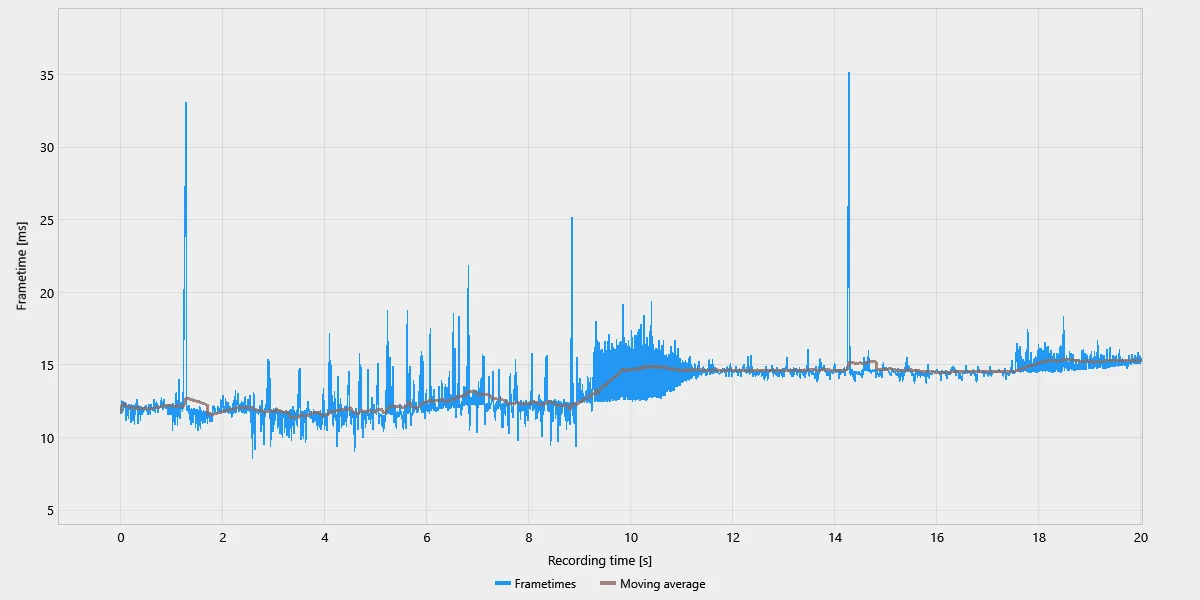Click the blue Frametimes legend swatch
Image resolution: width=1200 pixels, height=600 pixels.
click(x=502, y=584)
